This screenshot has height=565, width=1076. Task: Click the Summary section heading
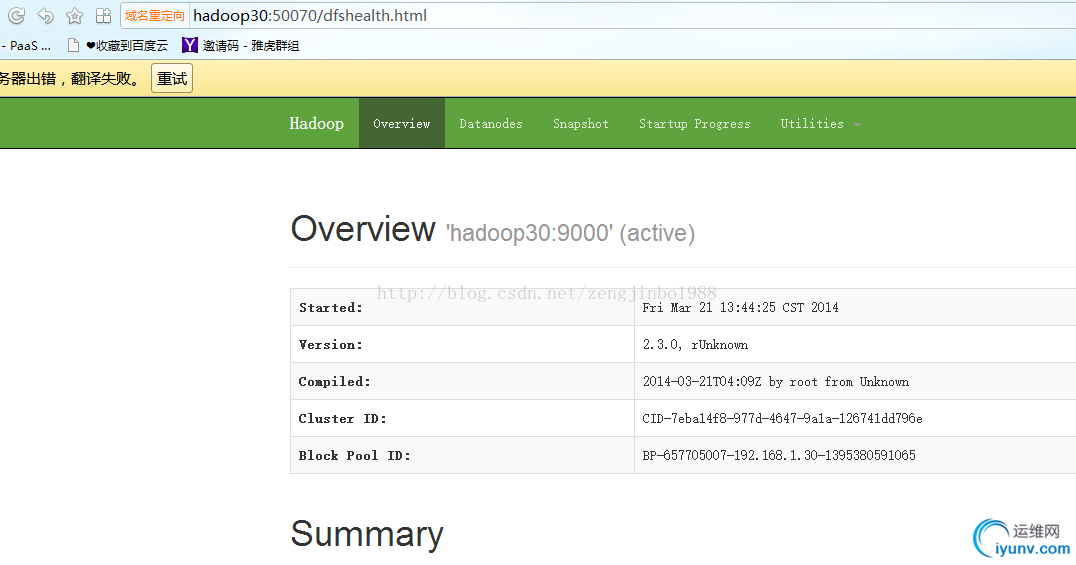click(x=367, y=534)
